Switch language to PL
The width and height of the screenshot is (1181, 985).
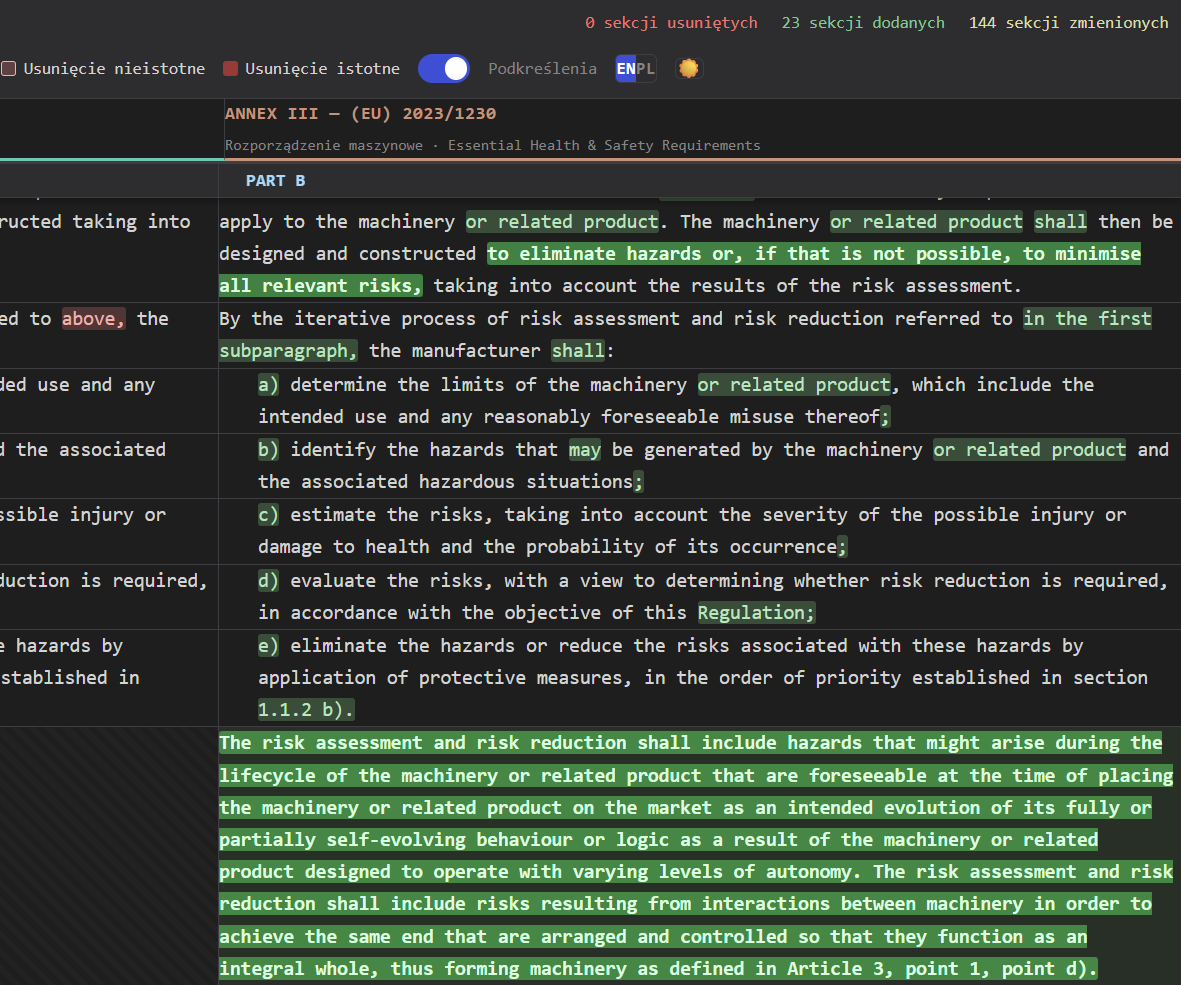tap(646, 69)
